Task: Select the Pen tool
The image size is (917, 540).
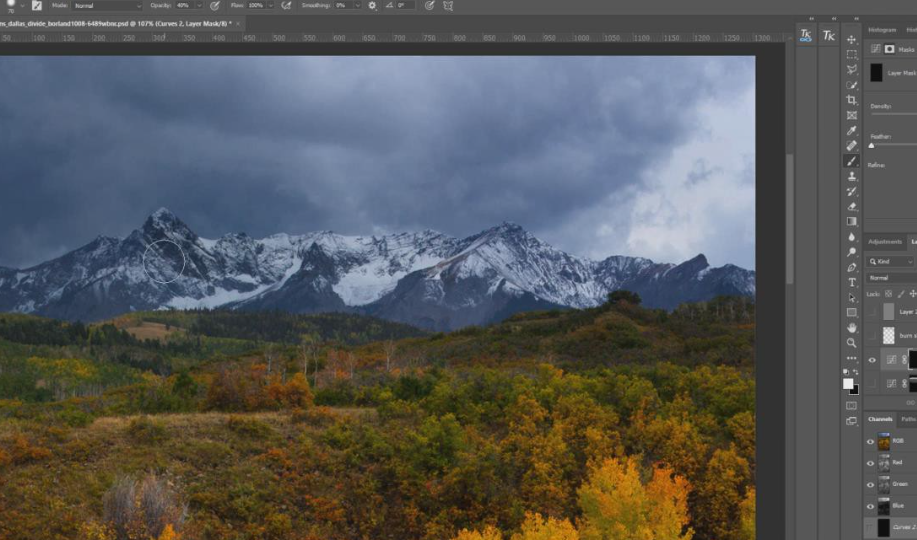Action: 852,267
